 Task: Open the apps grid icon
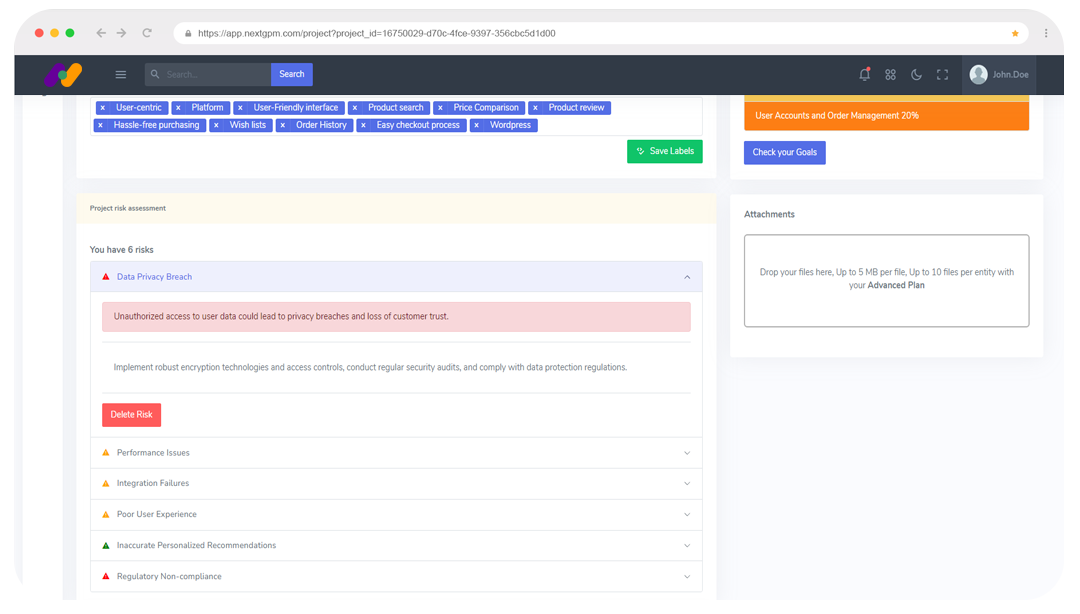click(891, 74)
